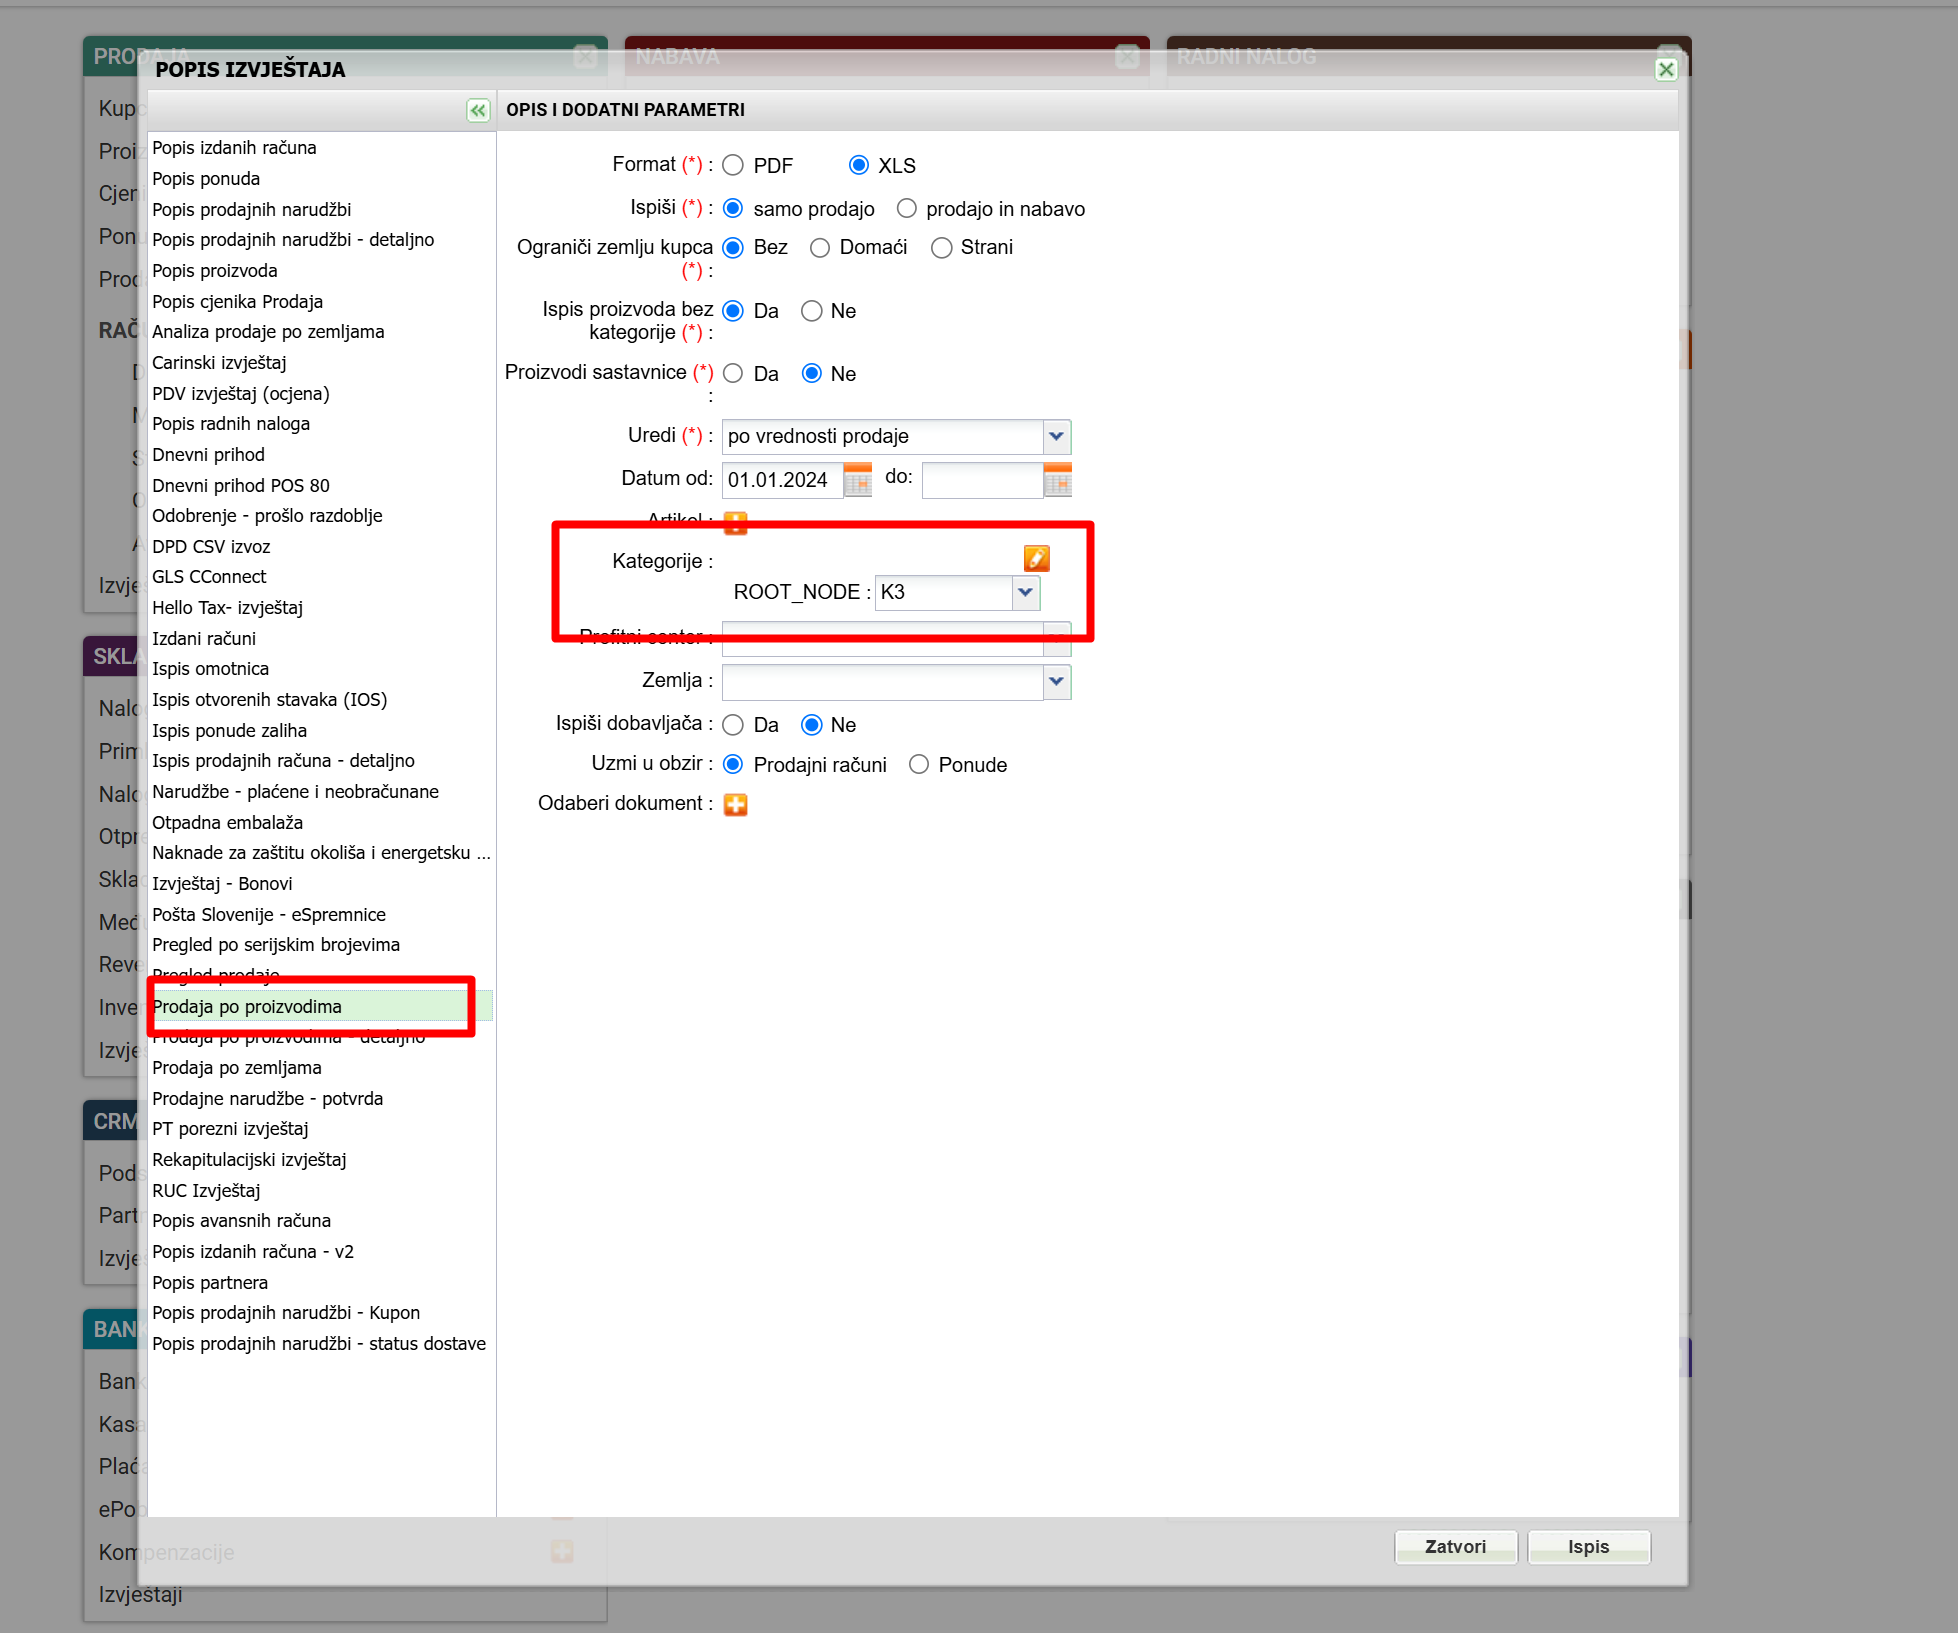Open the Uredi sort dropdown
The image size is (1958, 1633).
click(1056, 436)
